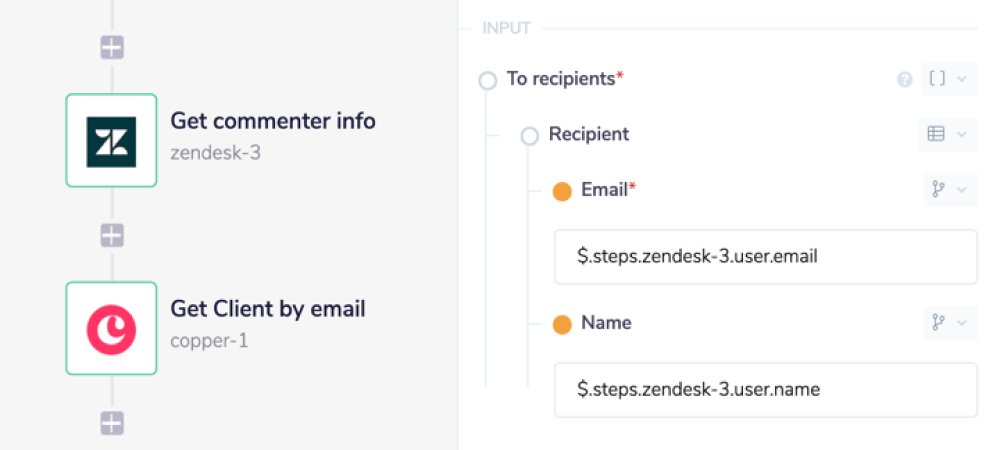The width and height of the screenshot is (1000, 450).
Task: Toggle the To recipients circle node
Action: click(x=488, y=80)
